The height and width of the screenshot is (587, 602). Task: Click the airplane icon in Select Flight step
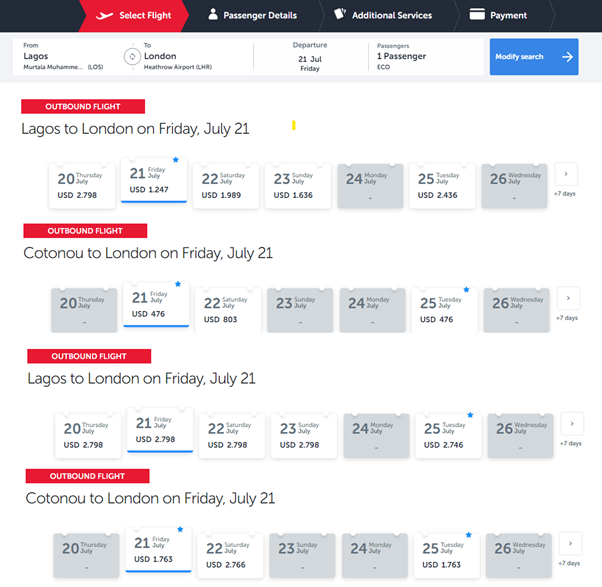104,16
